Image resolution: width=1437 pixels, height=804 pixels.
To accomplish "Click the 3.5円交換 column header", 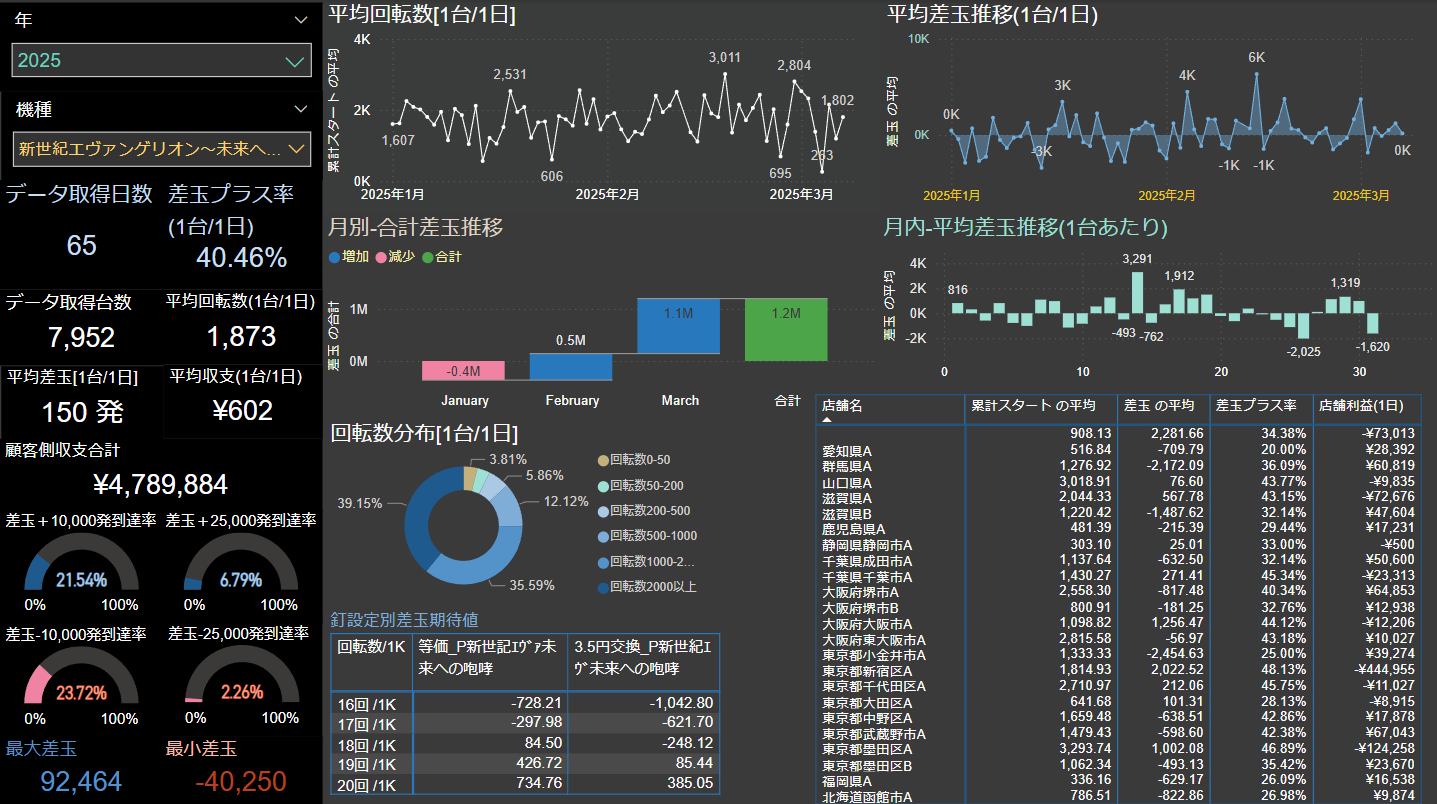I will pyautogui.click(x=642, y=658).
